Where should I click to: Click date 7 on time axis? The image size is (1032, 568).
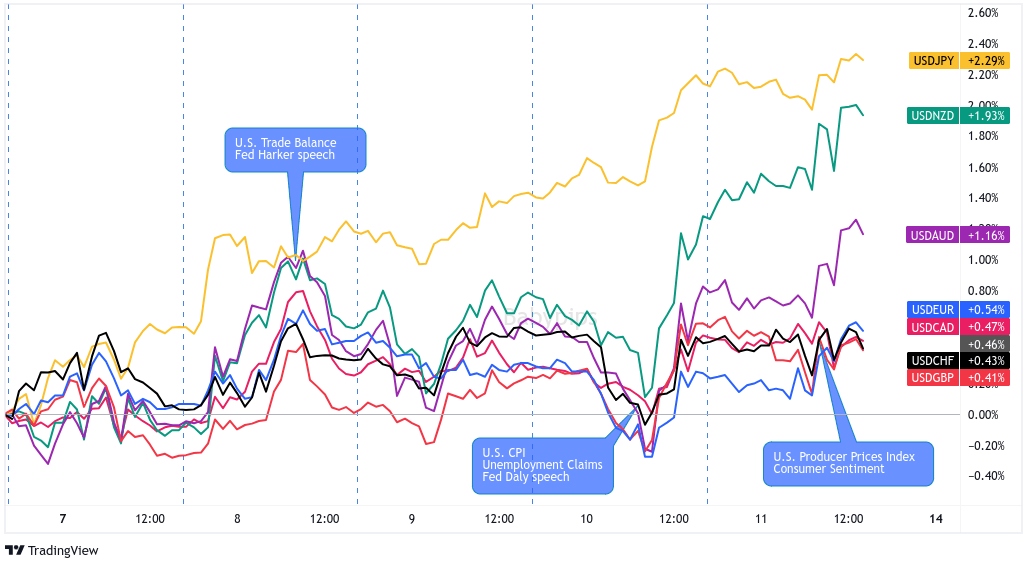(62, 519)
